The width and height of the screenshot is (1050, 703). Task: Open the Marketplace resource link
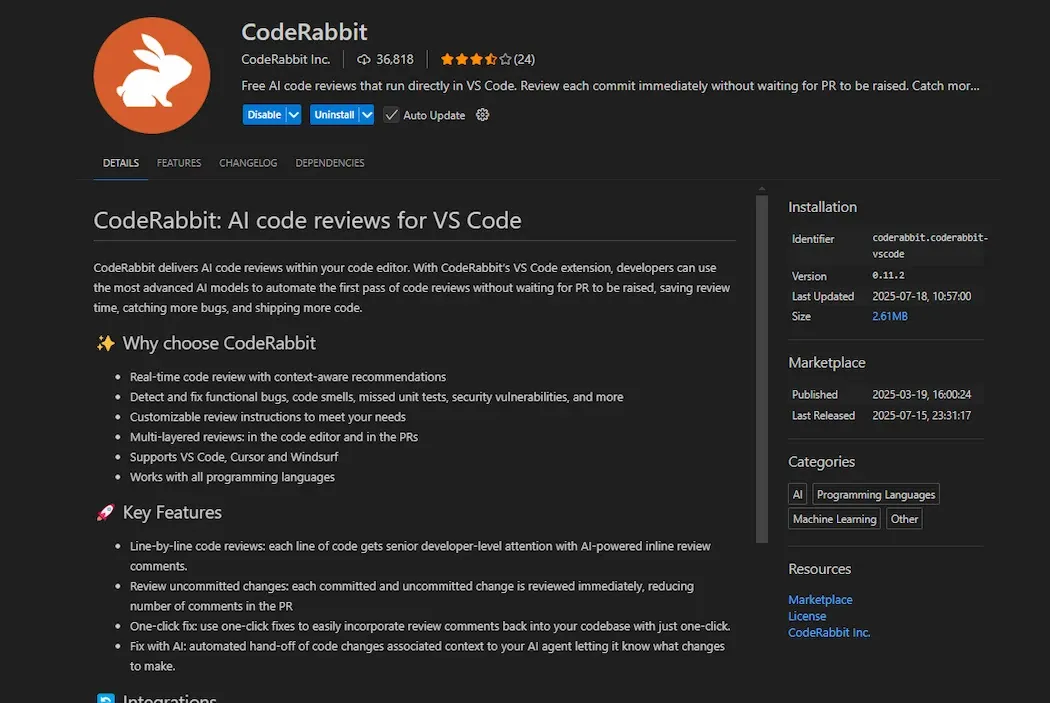click(x=820, y=600)
